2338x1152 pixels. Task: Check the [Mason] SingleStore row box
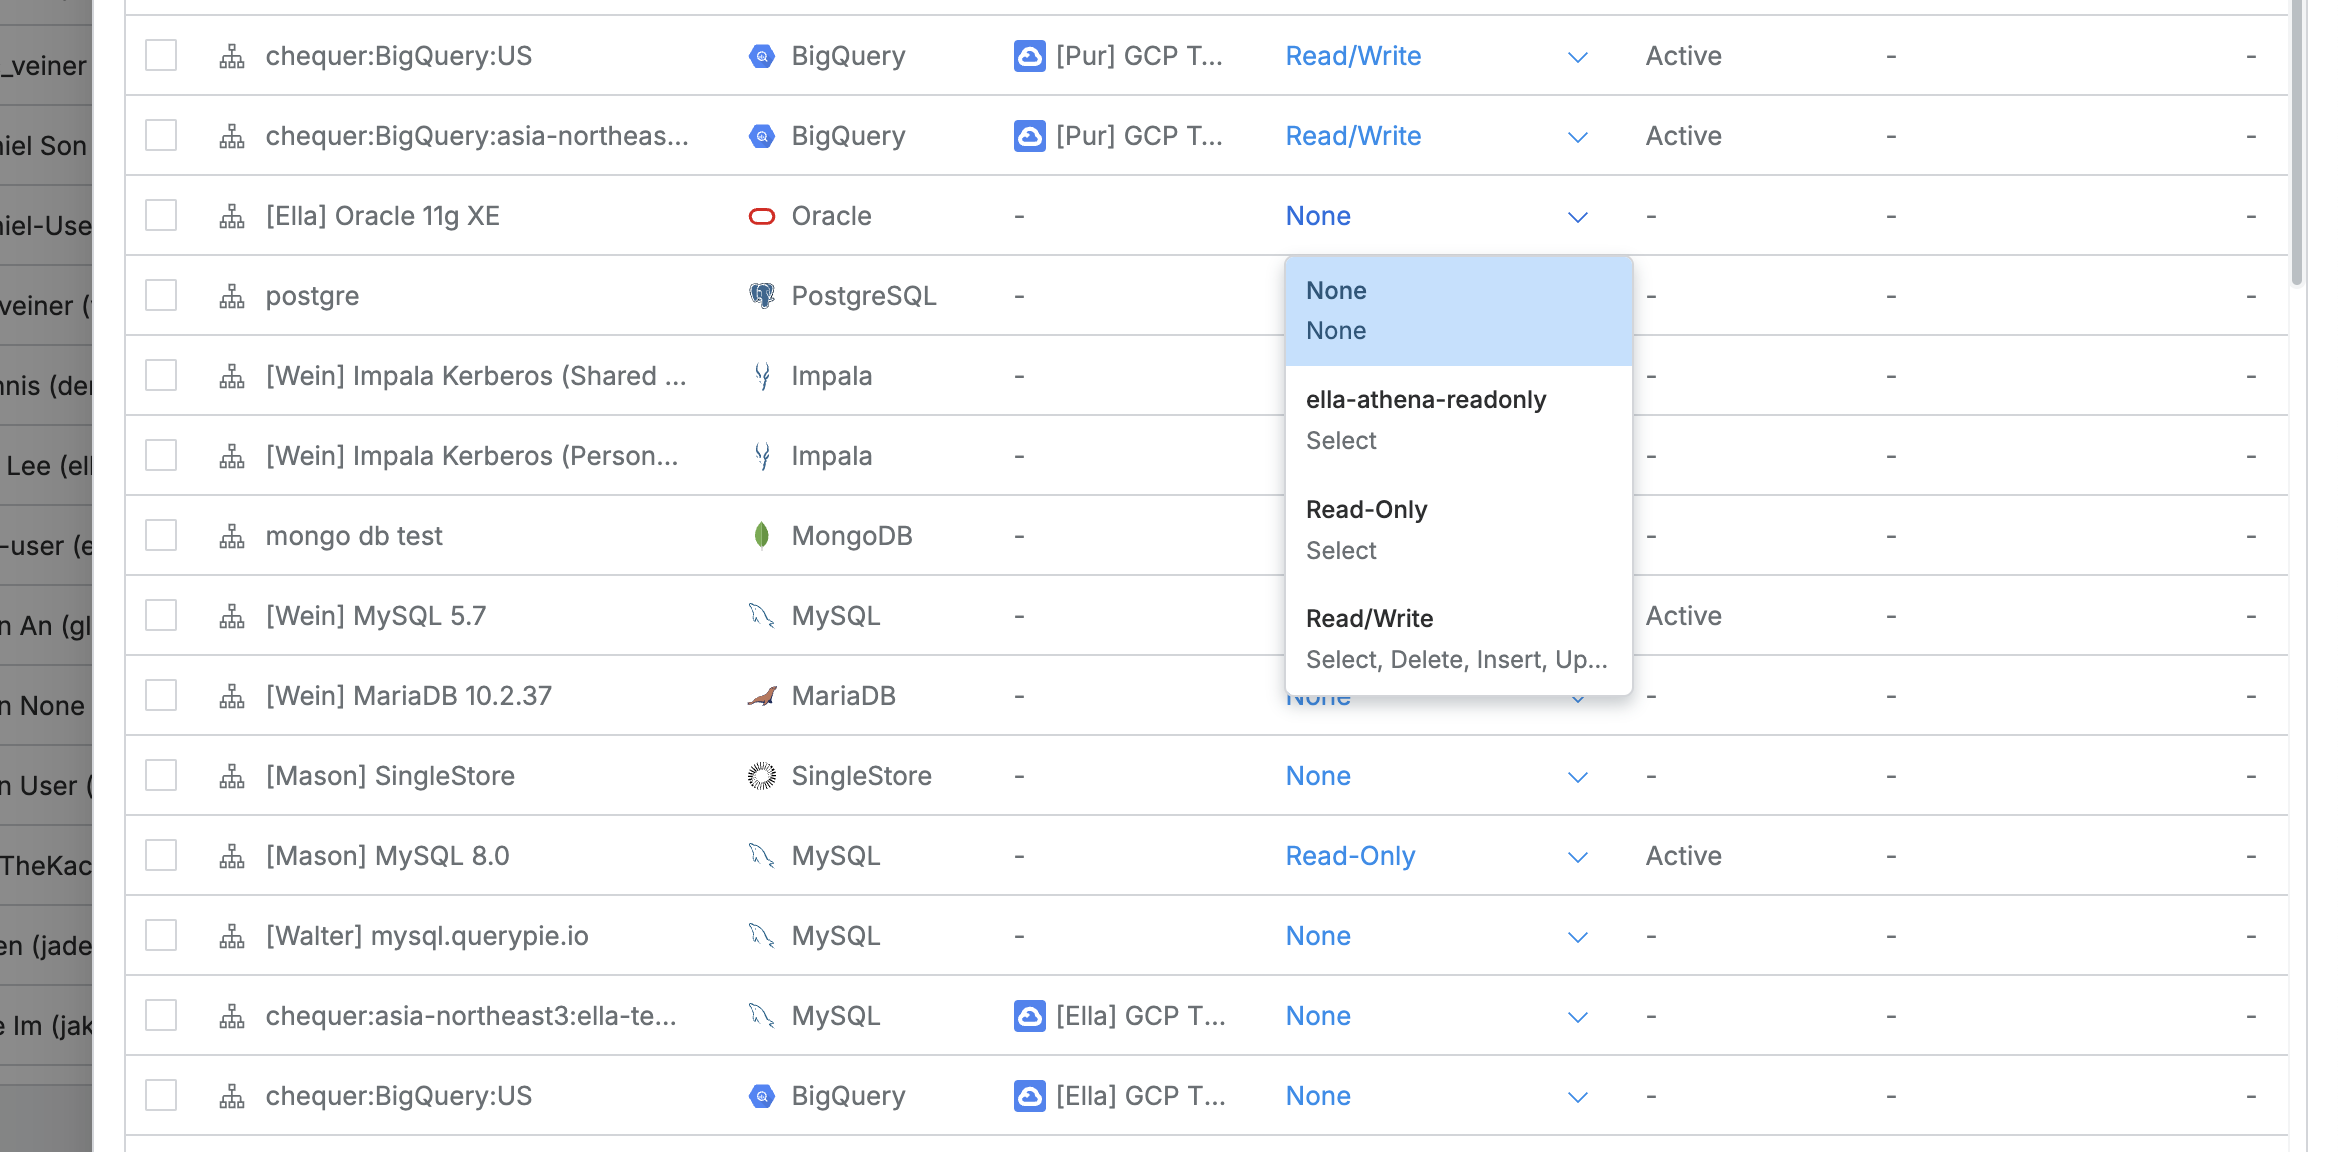pyautogui.click(x=161, y=775)
